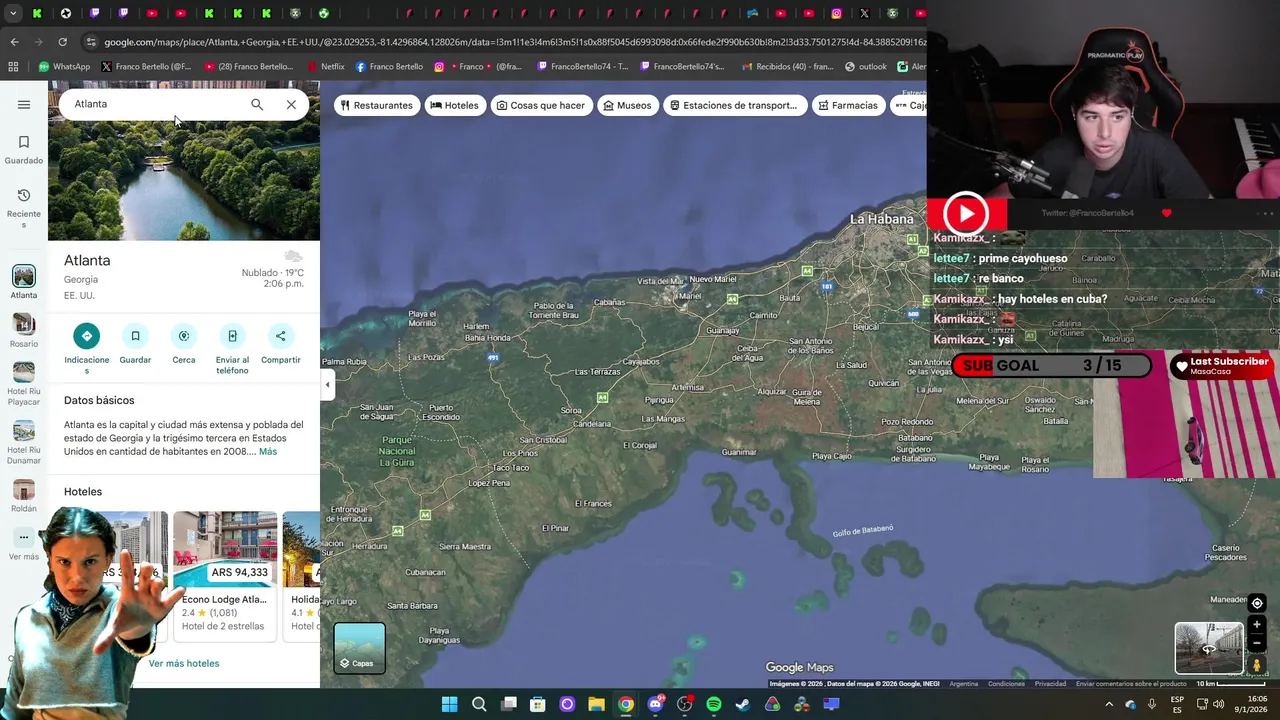The height and width of the screenshot is (720, 1280).
Task: Click Ver más hoteles link
Action: pos(184,663)
